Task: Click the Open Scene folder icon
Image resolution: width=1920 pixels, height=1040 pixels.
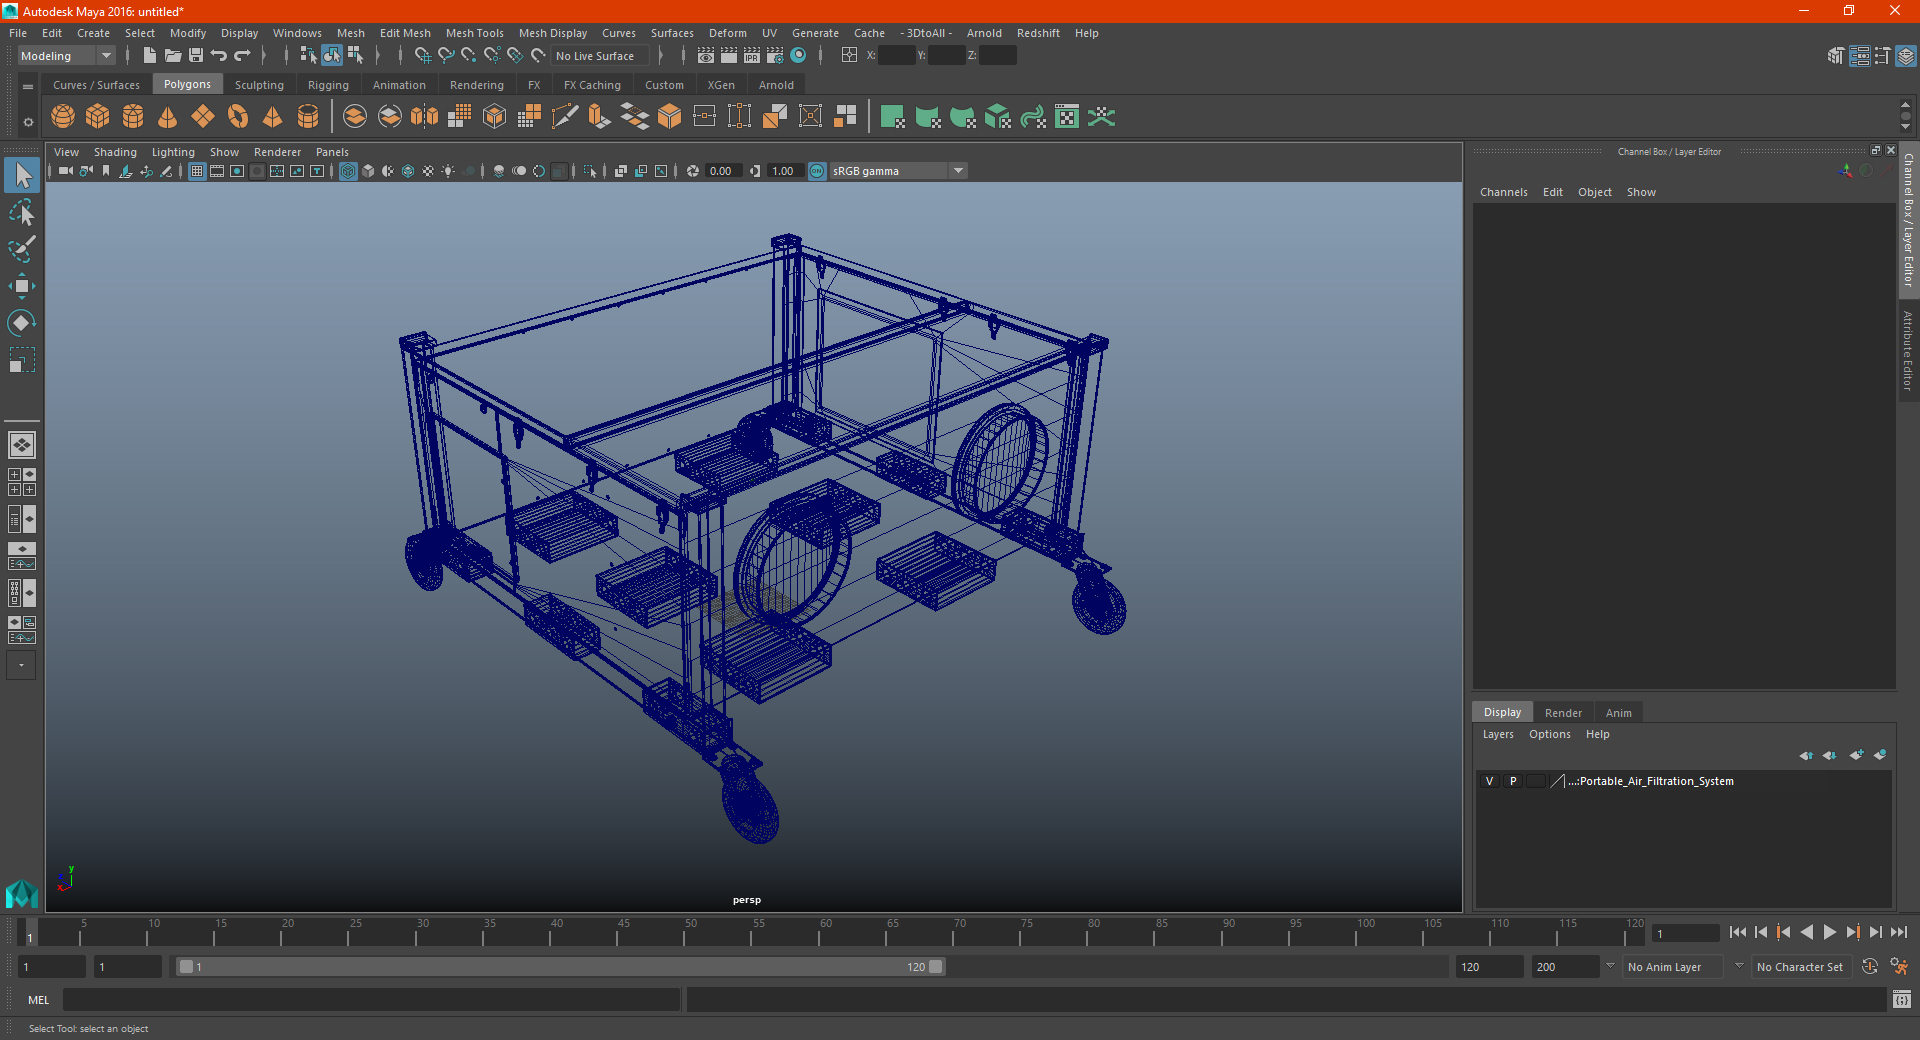Action: coord(173,56)
